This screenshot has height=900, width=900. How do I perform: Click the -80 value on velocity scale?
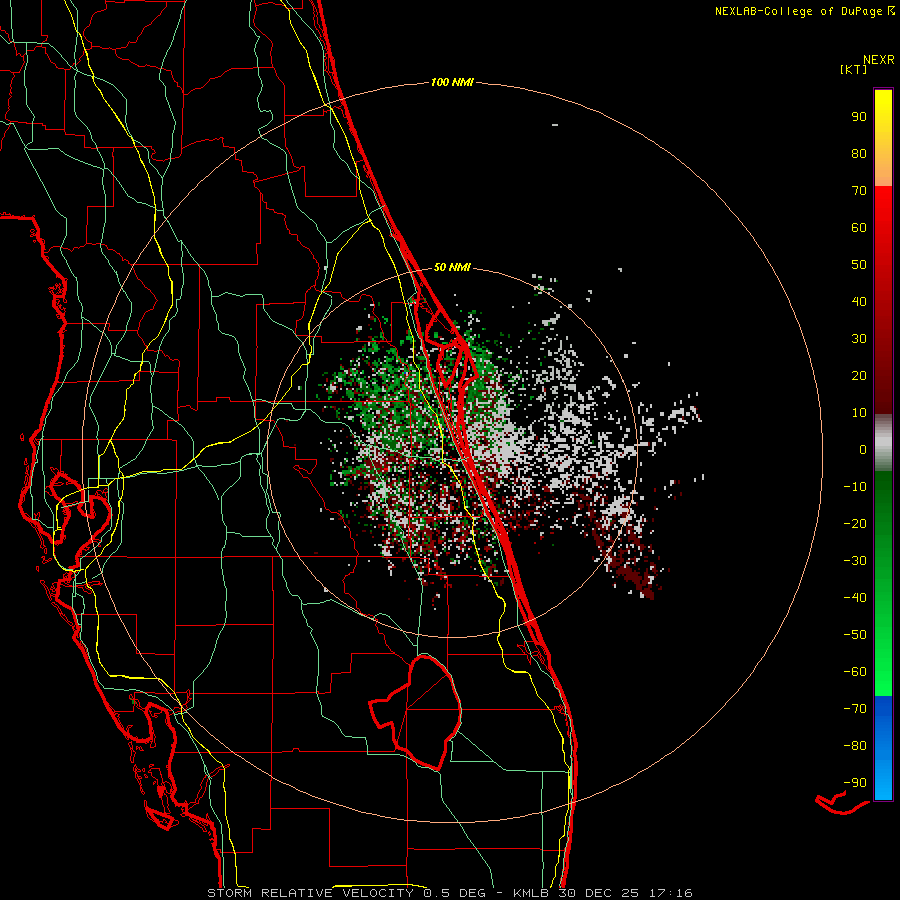click(855, 746)
